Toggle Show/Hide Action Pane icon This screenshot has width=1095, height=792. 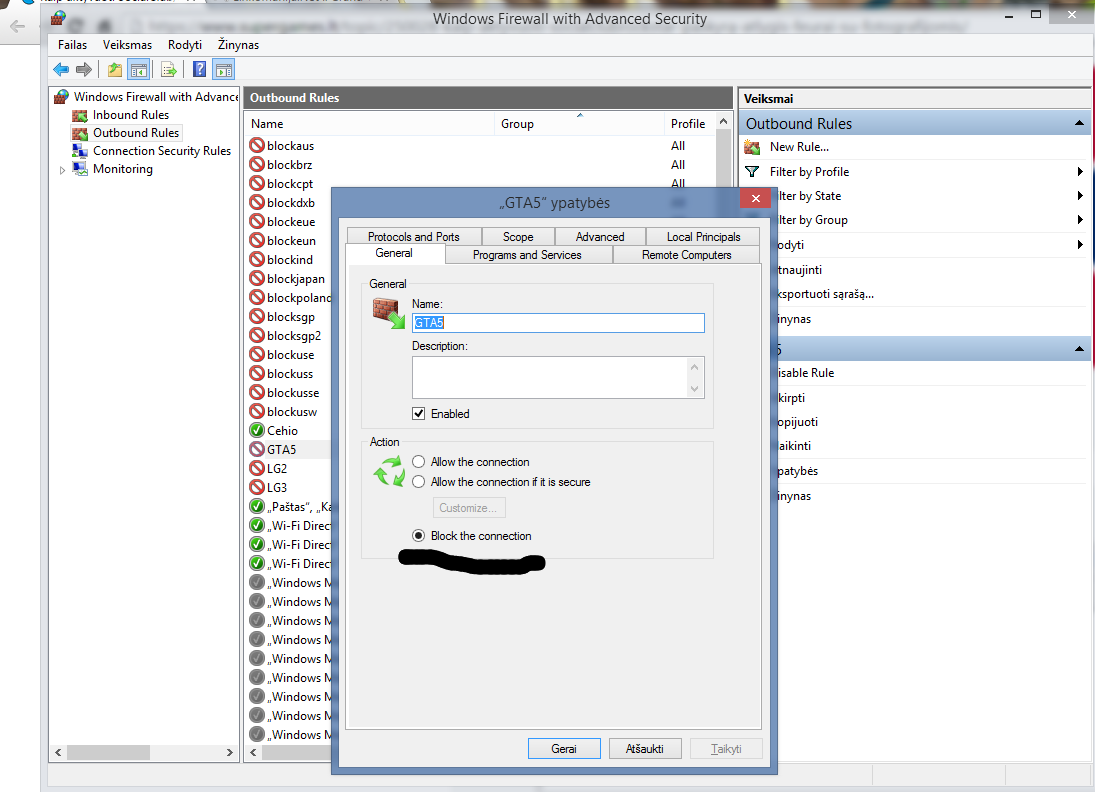pyautogui.click(x=224, y=69)
